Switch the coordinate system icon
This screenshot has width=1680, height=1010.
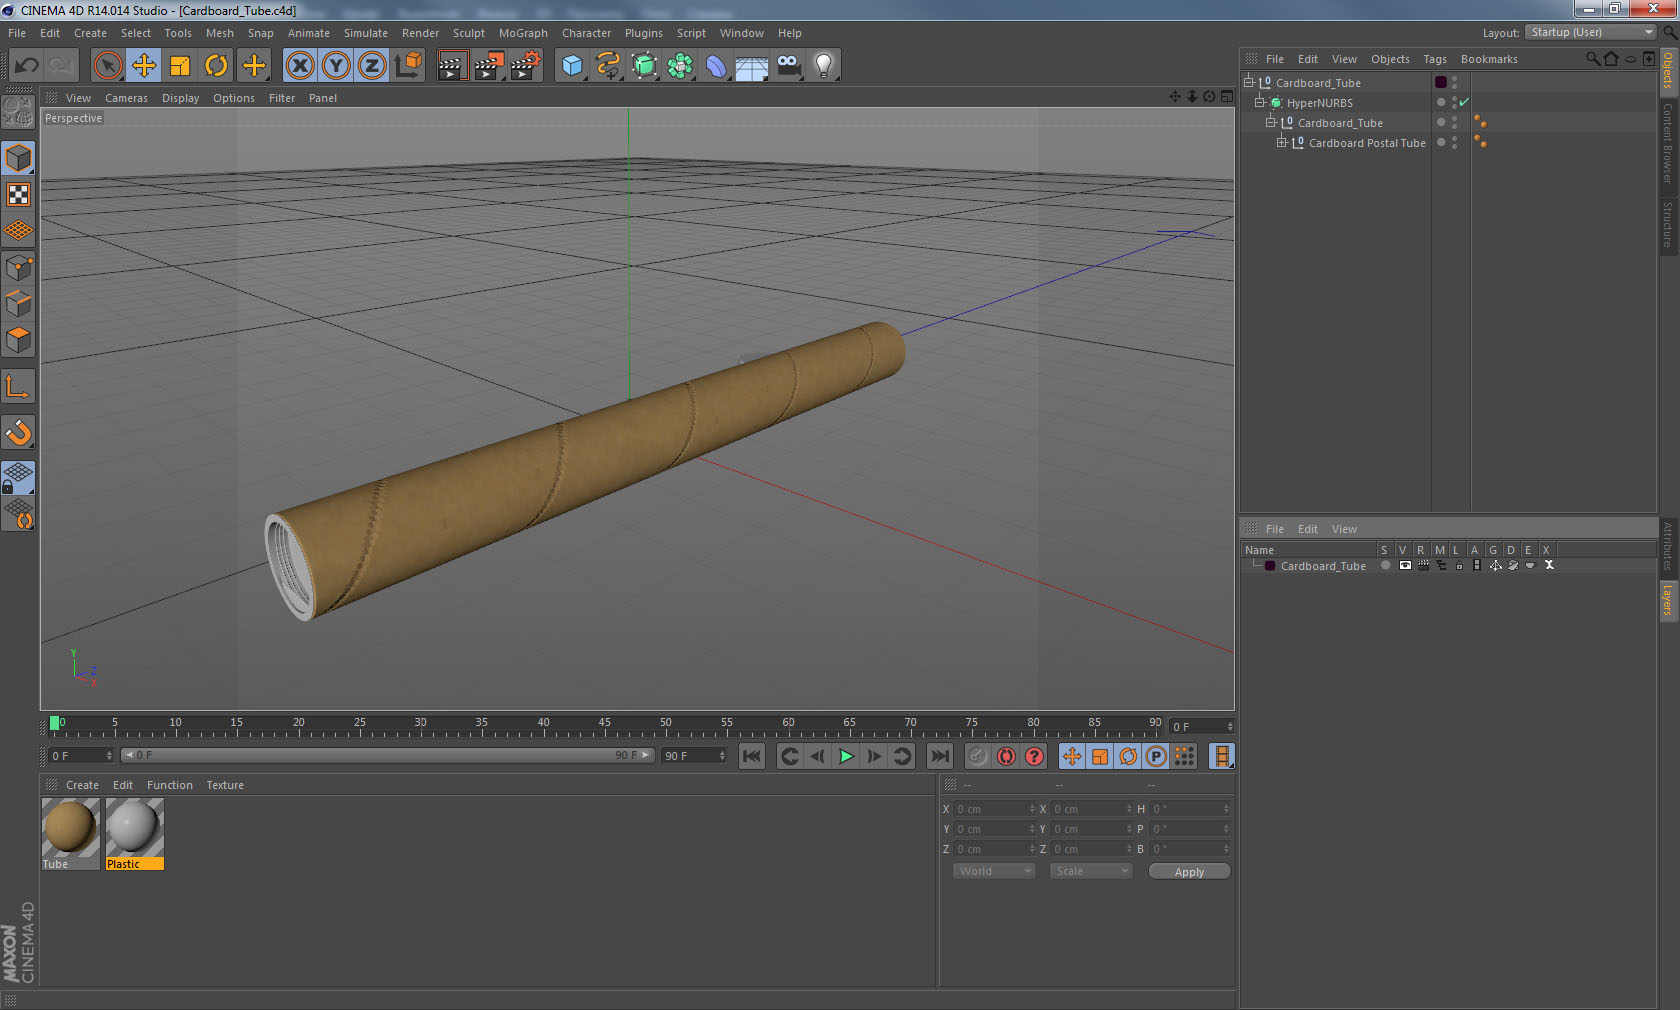click(x=408, y=66)
